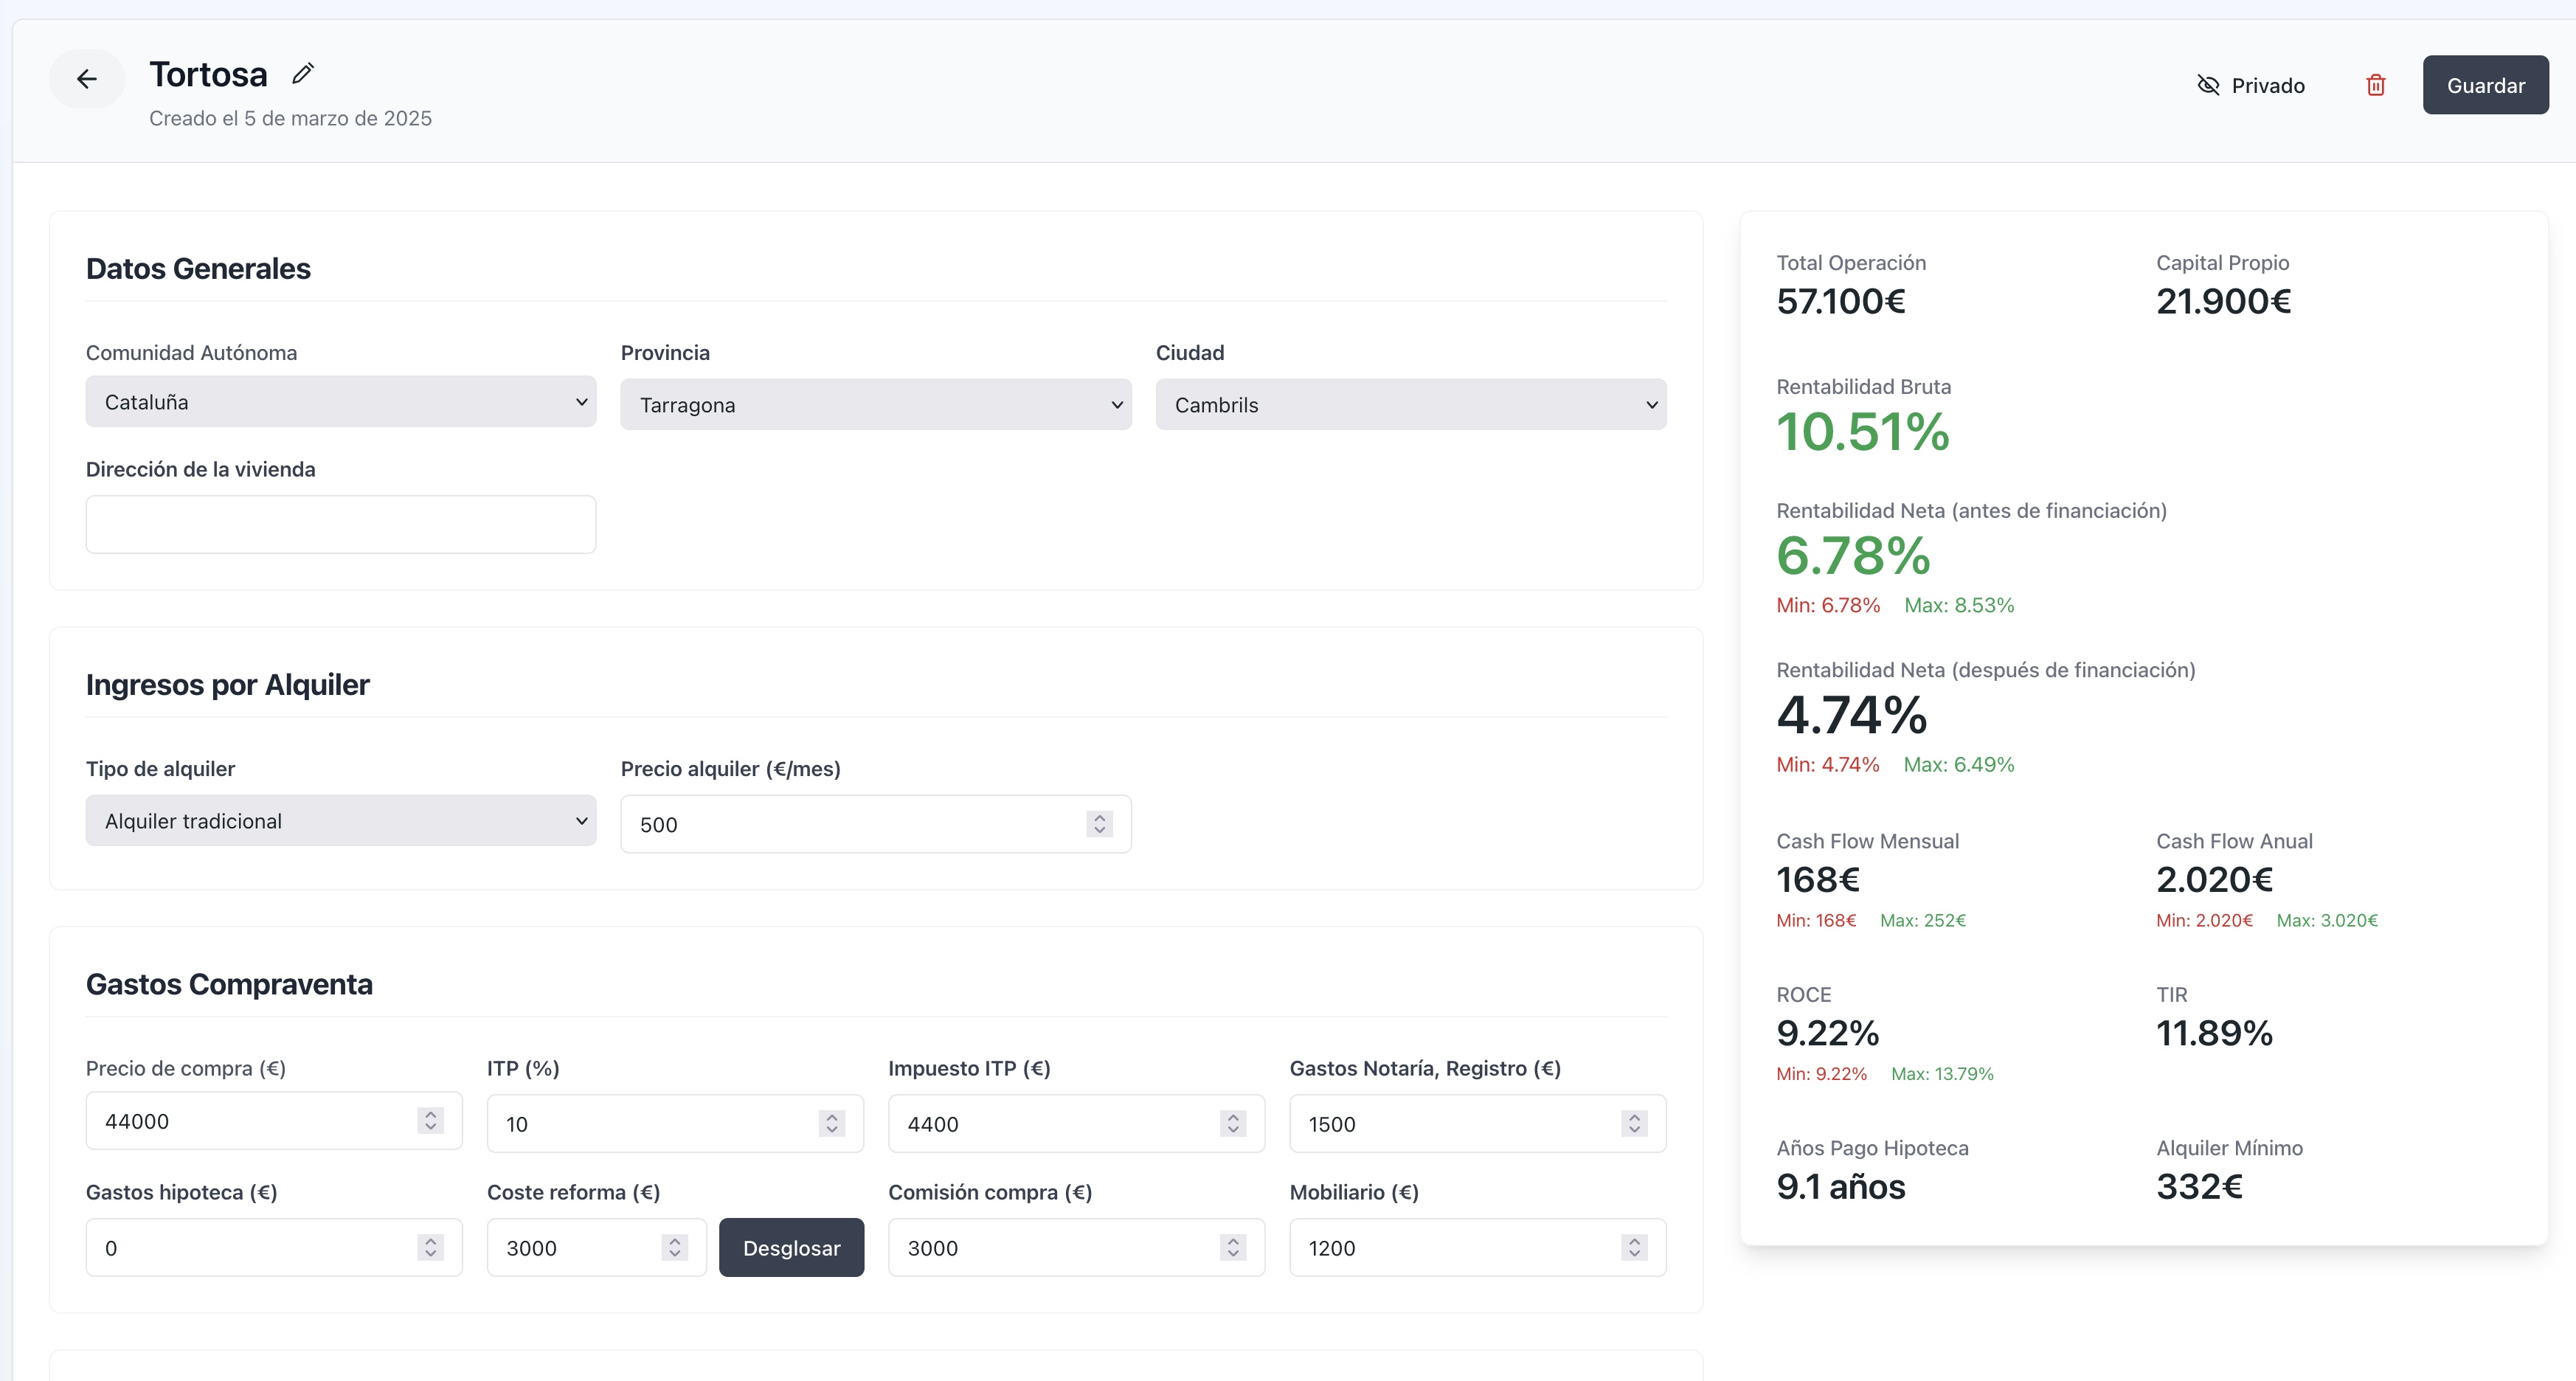Click the Dirección de la vivienda field
Image resolution: width=2576 pixels, height=1381 pixels.
tap(340, 524)
